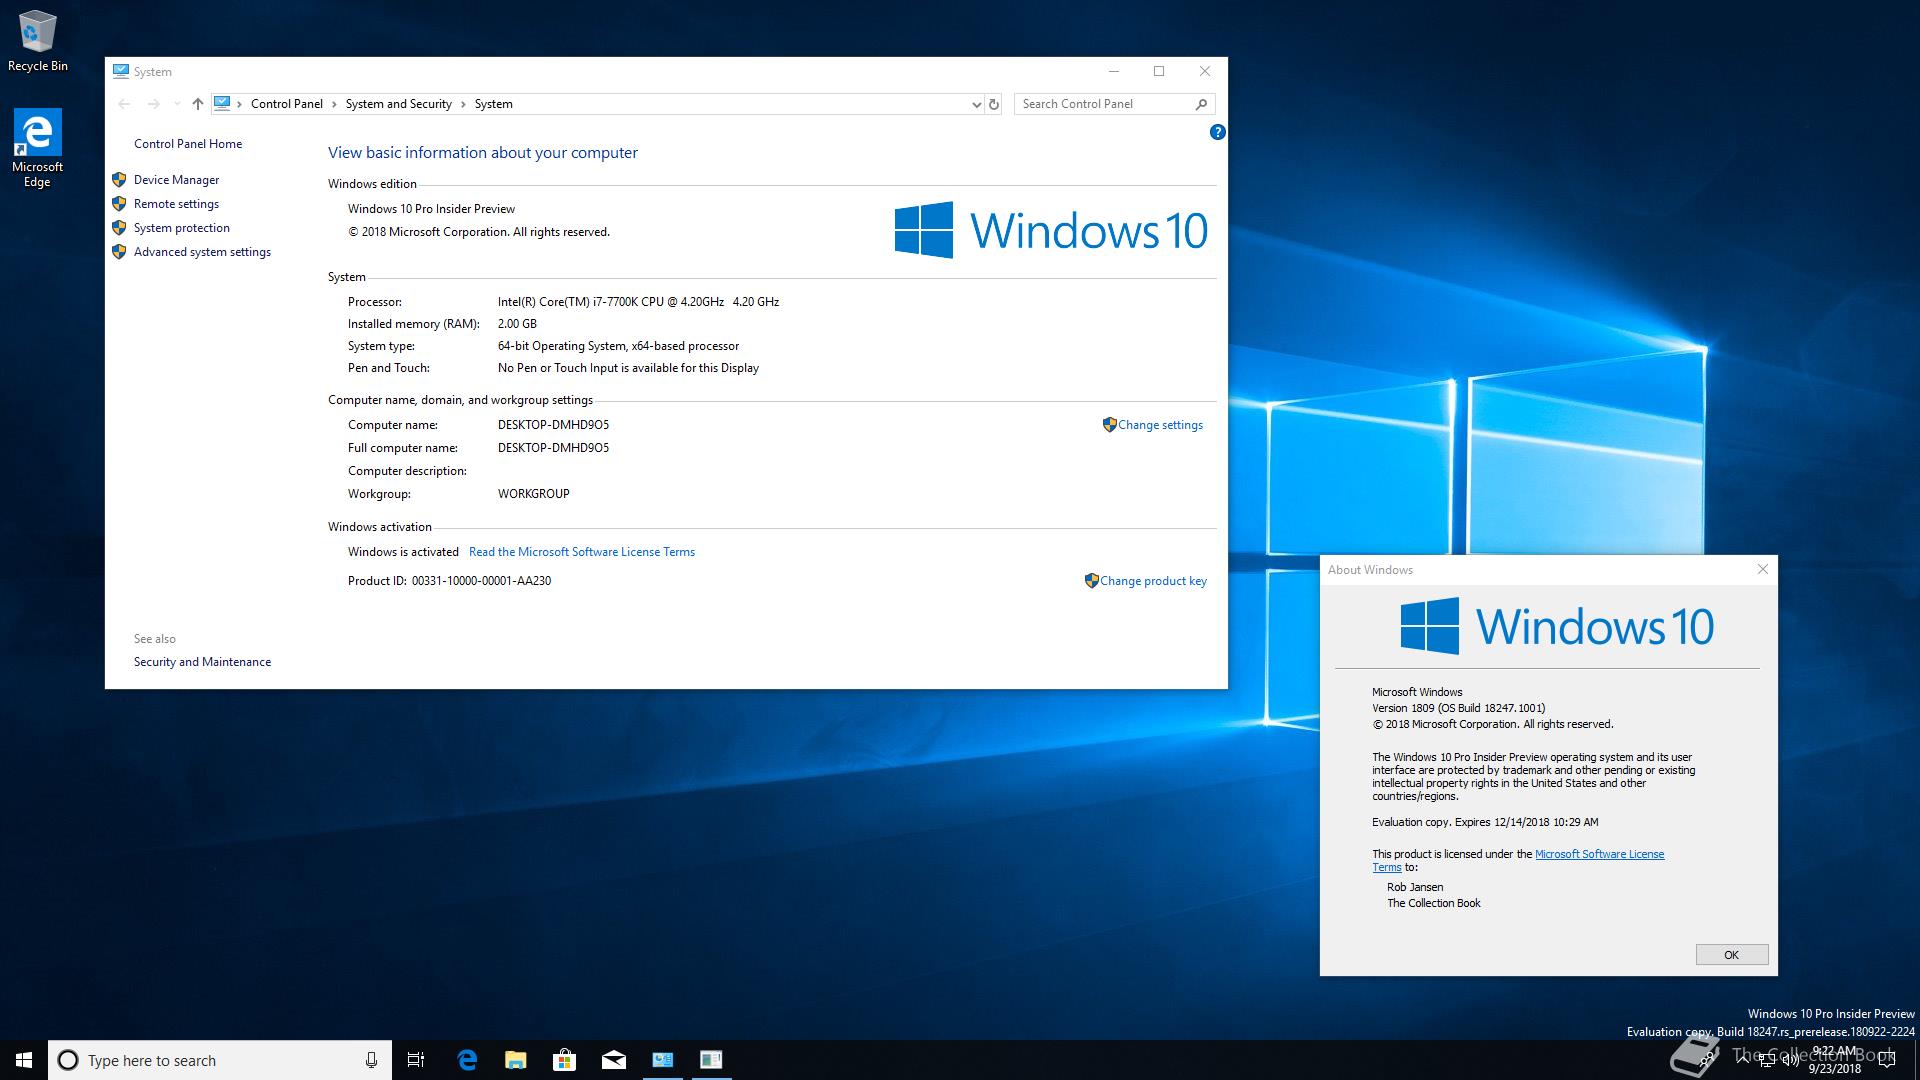Launch Edge from the taskbar

(x=467, y=1060)
